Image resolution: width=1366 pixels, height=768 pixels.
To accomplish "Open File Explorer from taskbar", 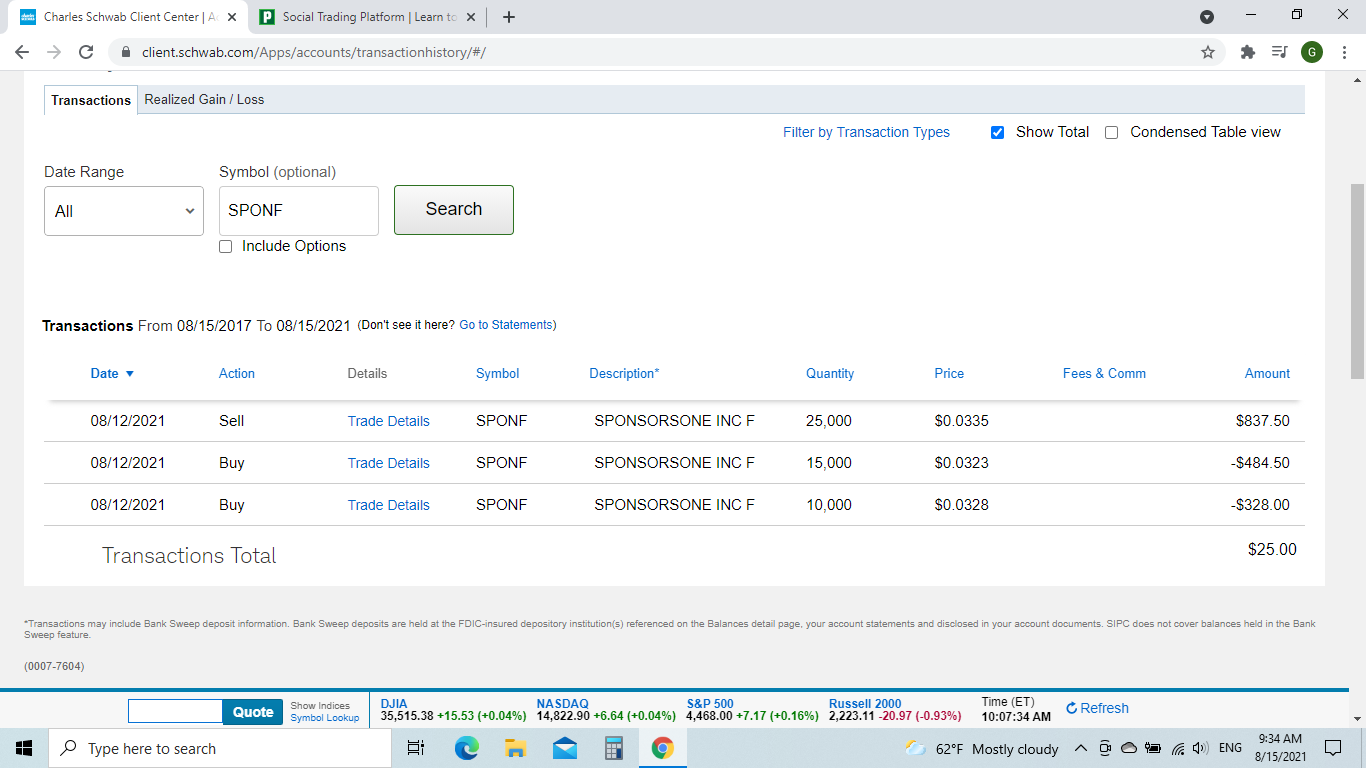I will (516, 748).
